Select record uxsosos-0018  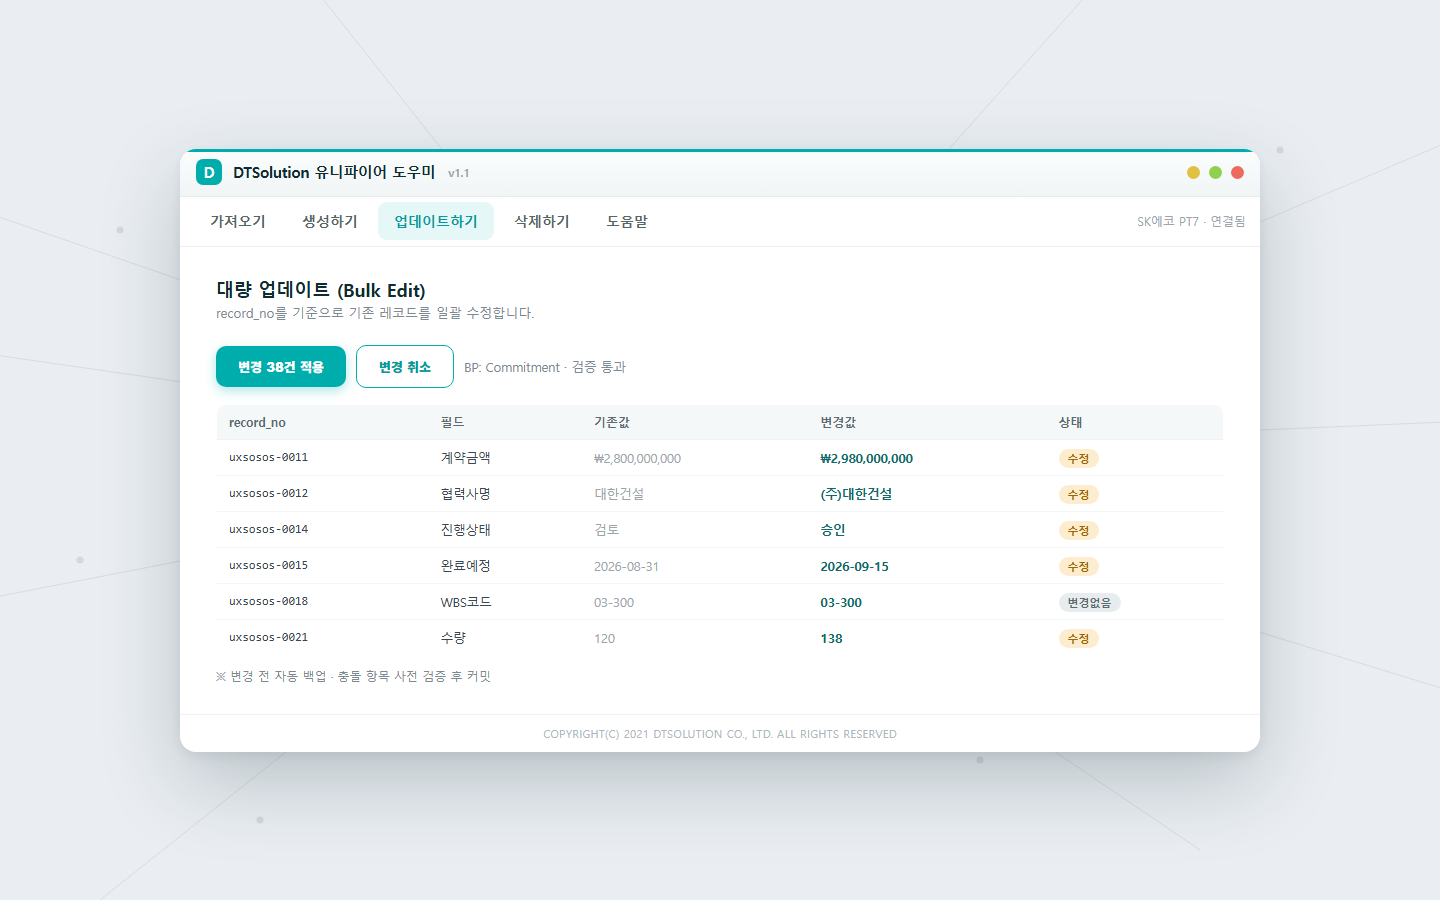coord(268,602)
